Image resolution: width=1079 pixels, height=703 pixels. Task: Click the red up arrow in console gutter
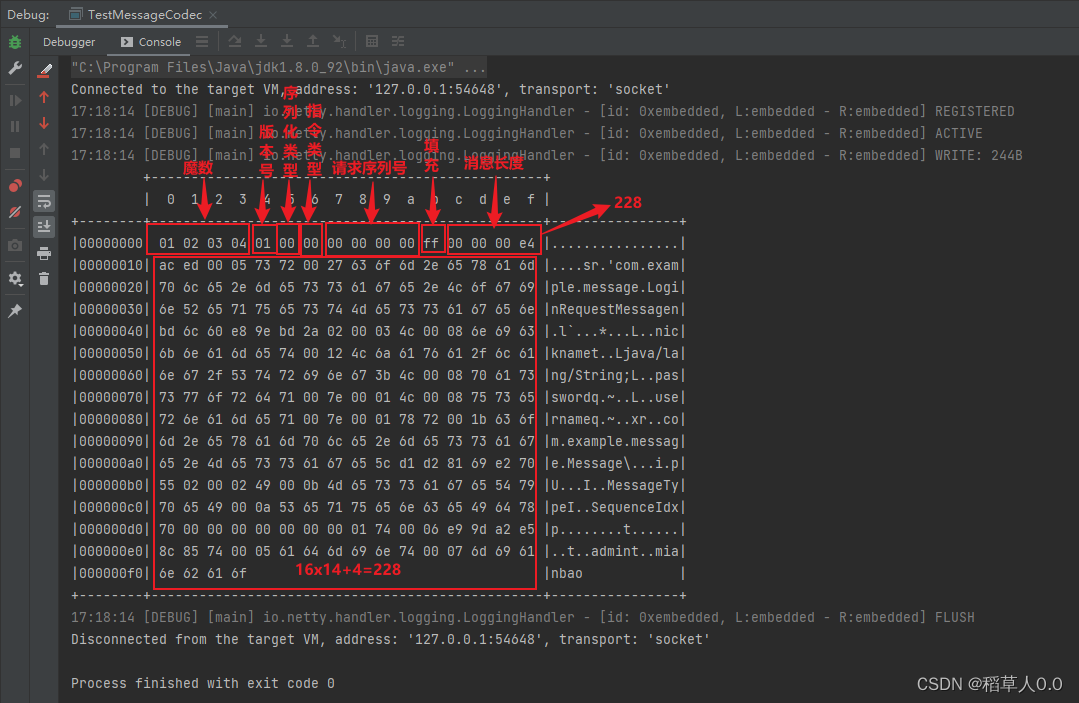(x=44, y=97)
